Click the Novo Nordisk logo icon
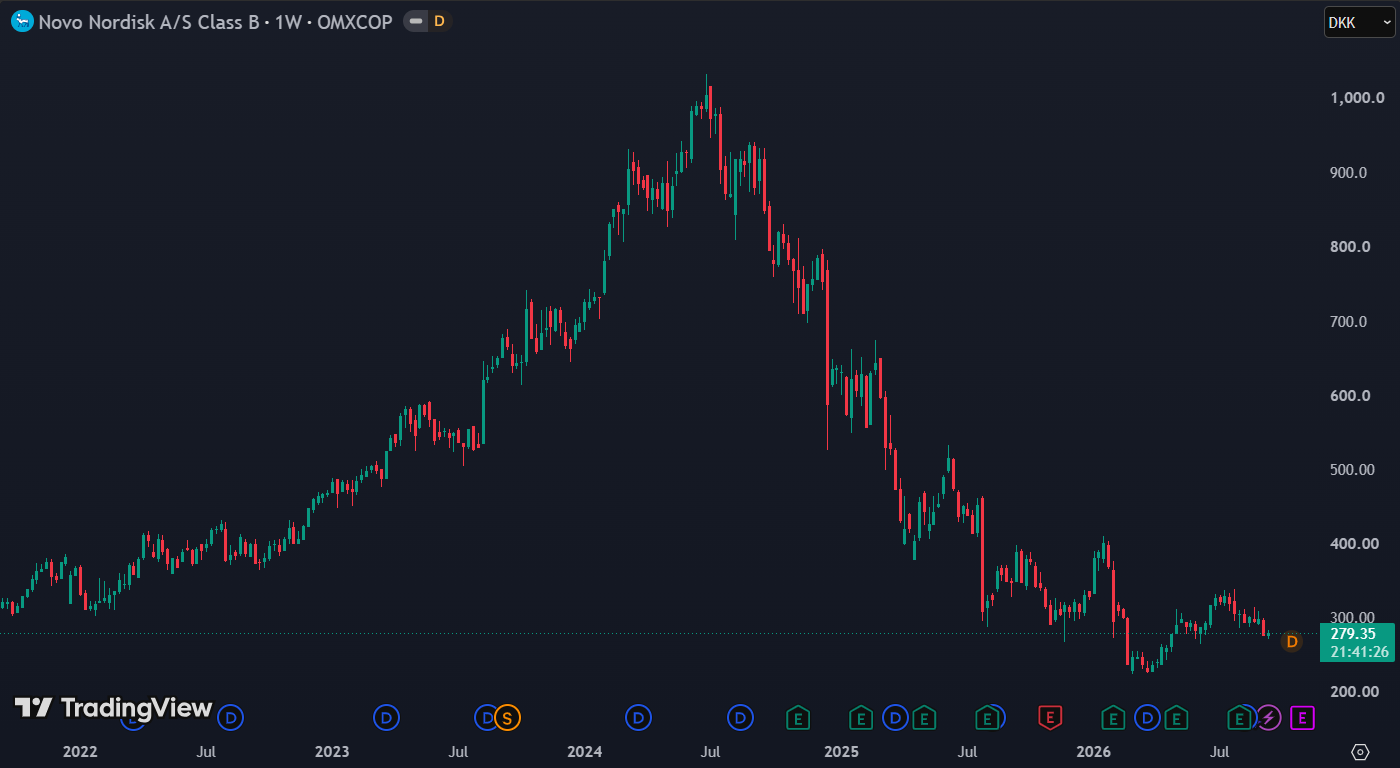 22,21
